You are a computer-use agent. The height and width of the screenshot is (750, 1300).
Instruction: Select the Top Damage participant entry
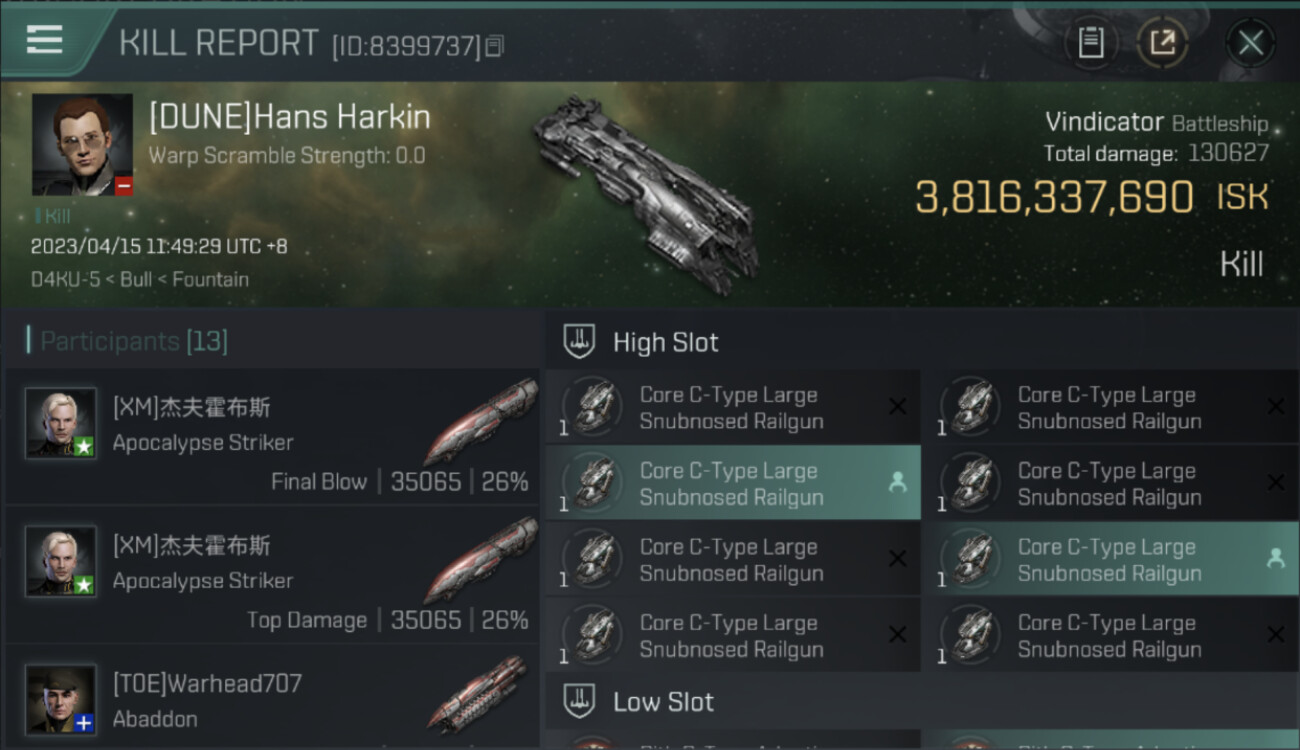click(272, 575)
